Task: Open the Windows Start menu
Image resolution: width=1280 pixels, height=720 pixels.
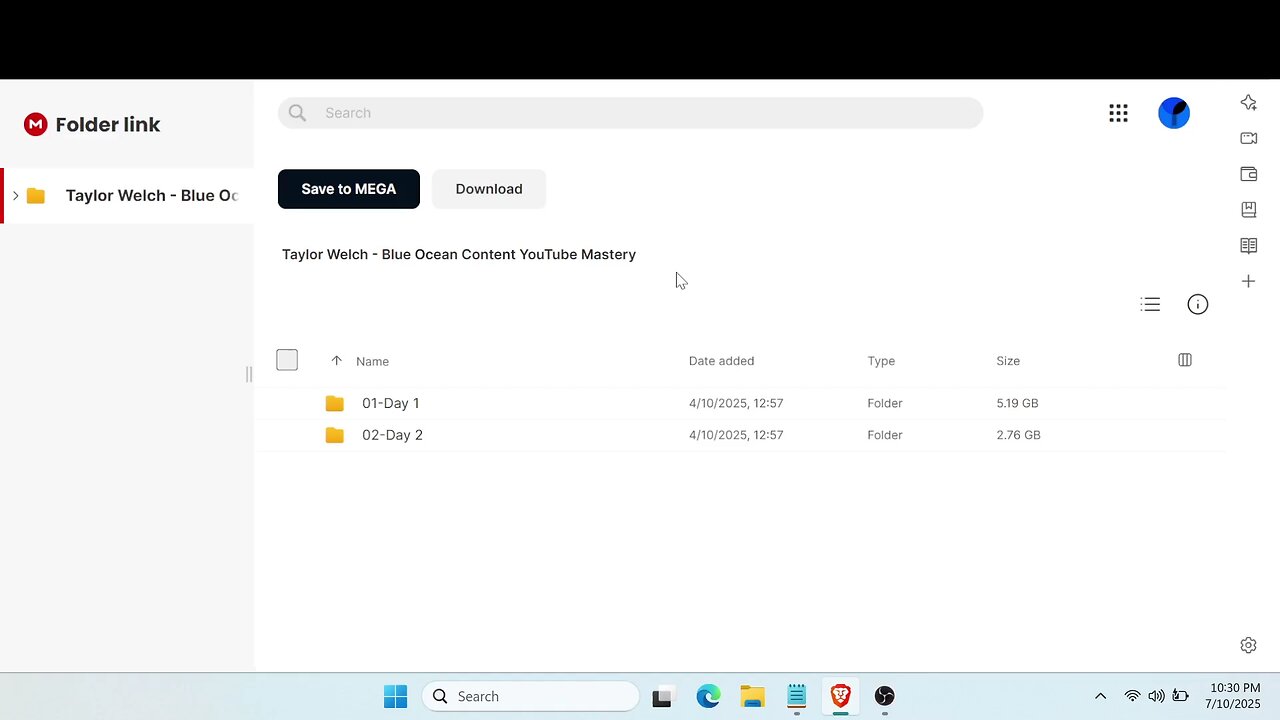Action: coord(396,696)
